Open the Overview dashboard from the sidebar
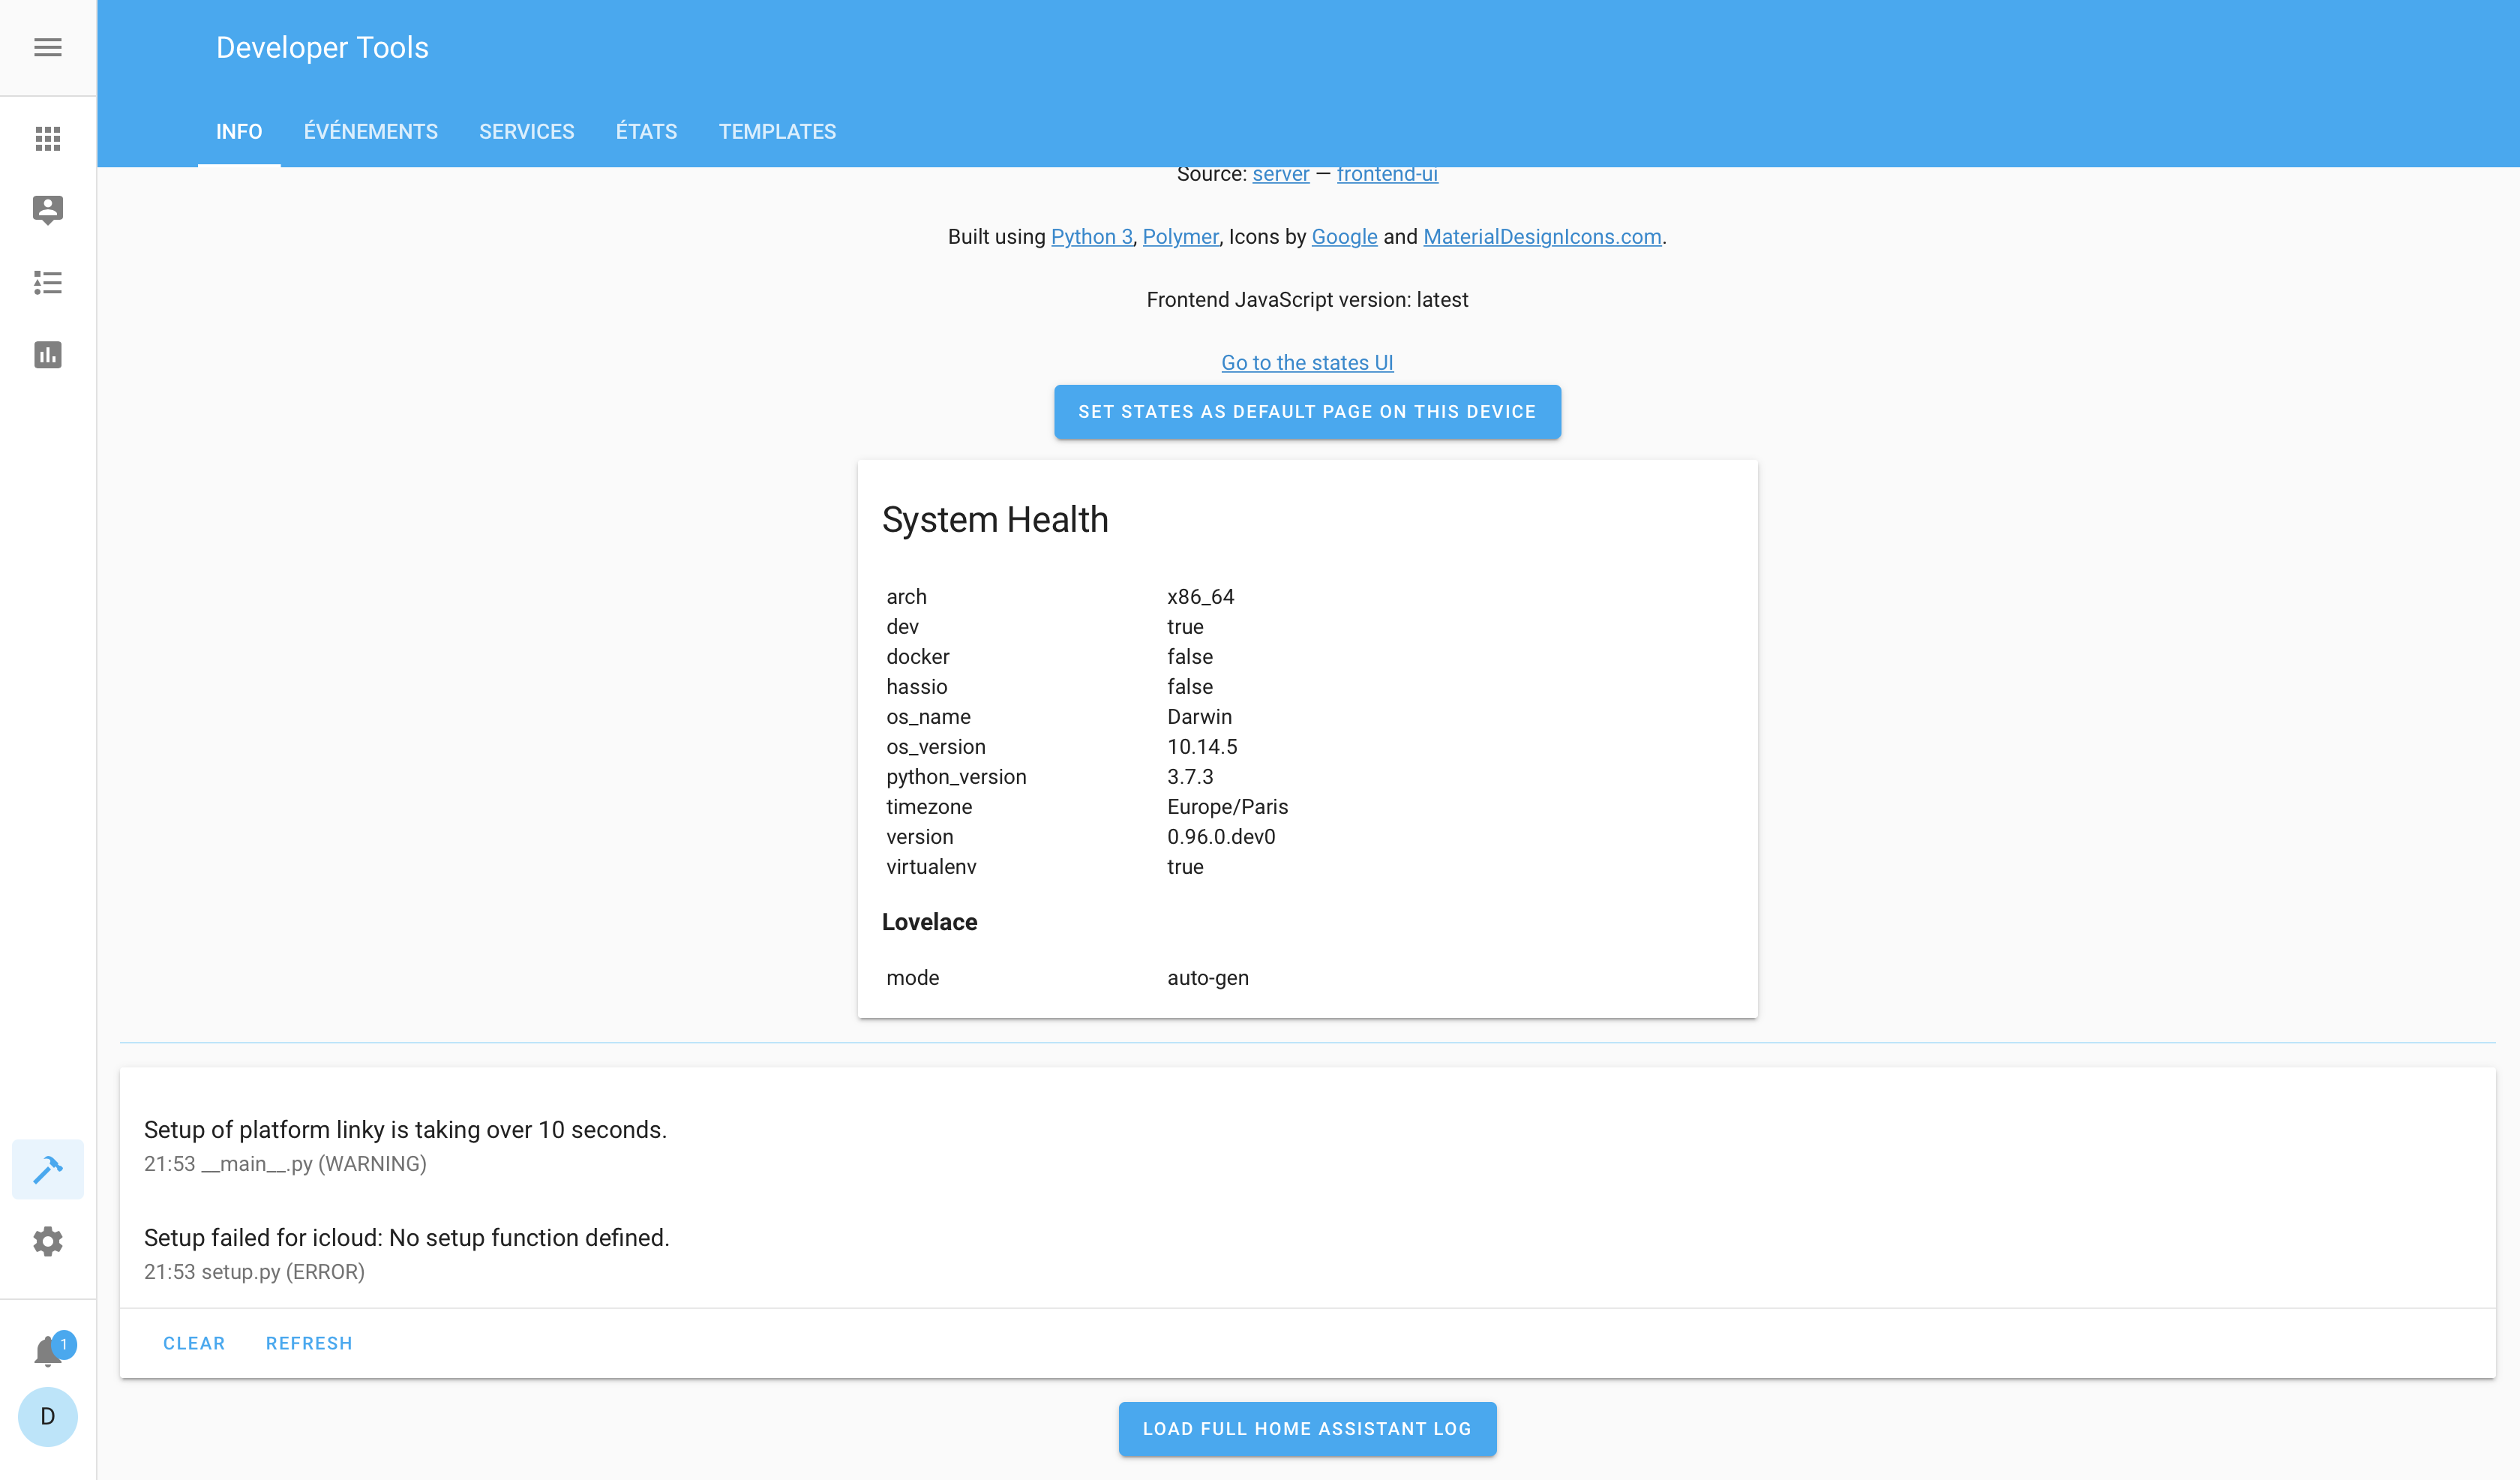Viewport: 2520px width, 1480px height. pos(47,139)
